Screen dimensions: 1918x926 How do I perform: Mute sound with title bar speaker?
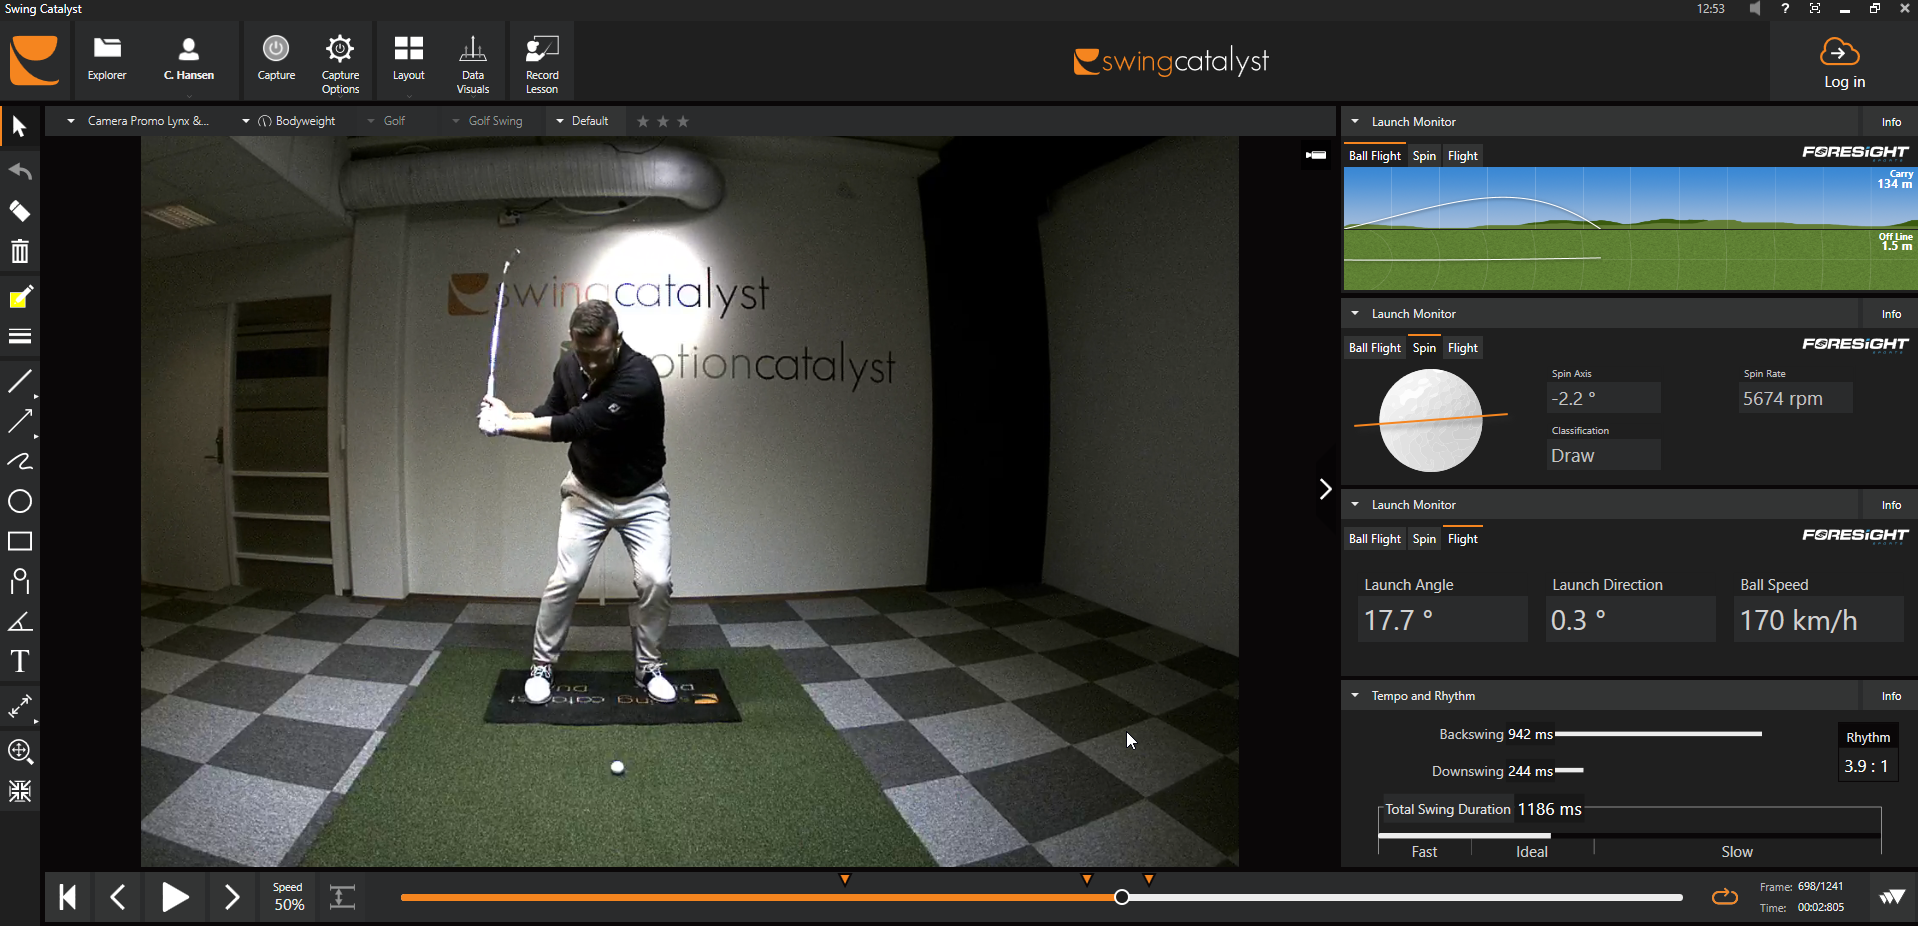click(x=1755, y=9)
